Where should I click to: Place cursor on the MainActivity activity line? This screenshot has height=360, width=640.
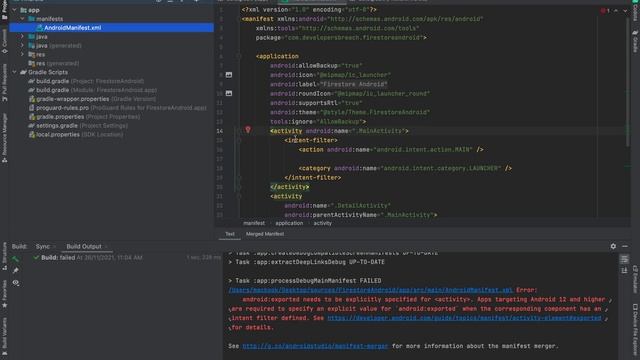339,131
